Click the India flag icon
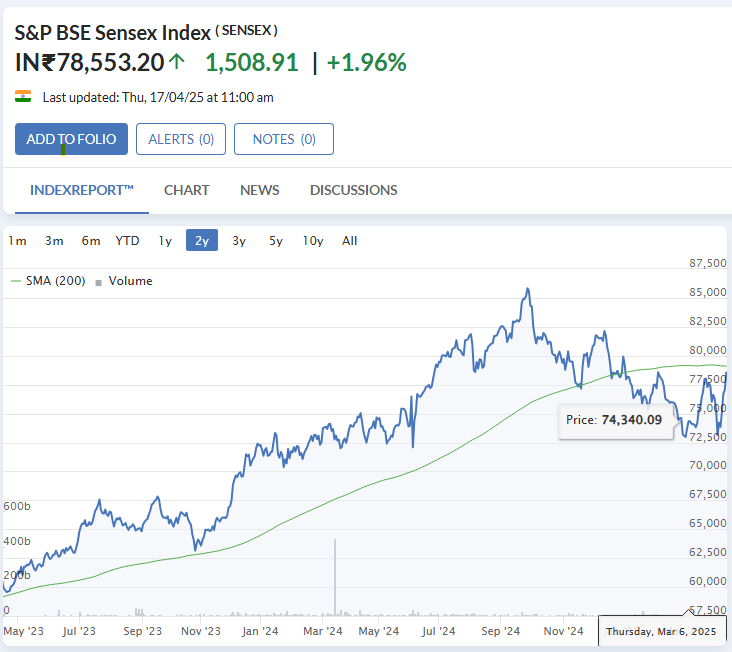732x652 pixels. click(23, 97)
